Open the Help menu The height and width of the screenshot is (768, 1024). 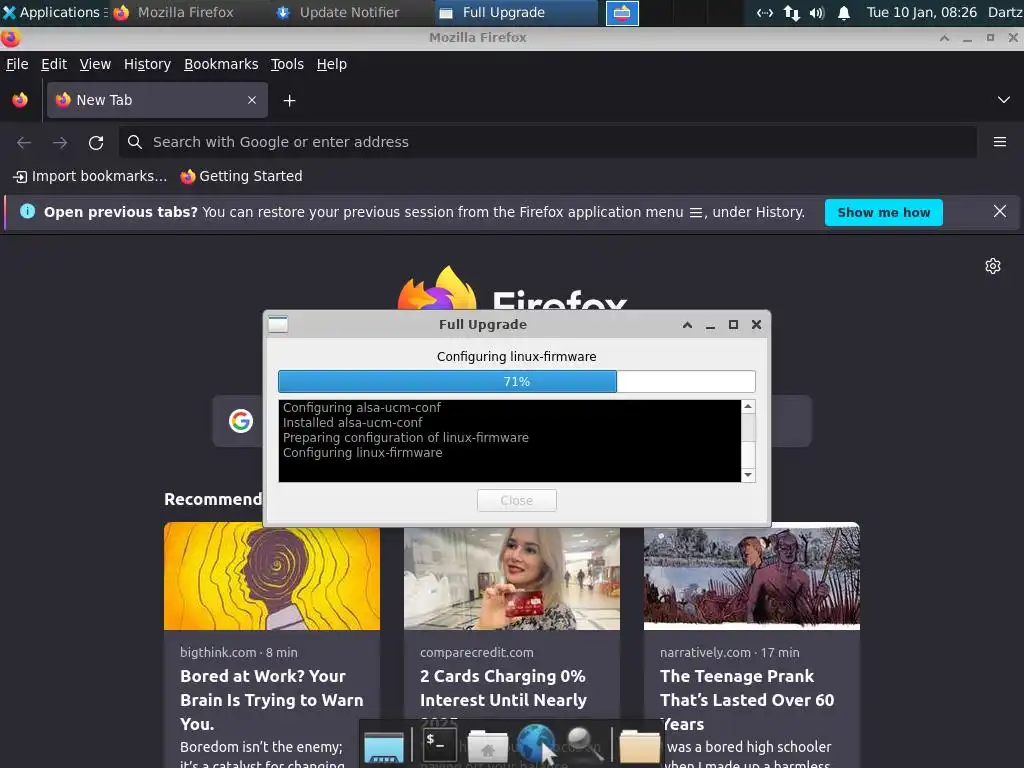[332, 64]
